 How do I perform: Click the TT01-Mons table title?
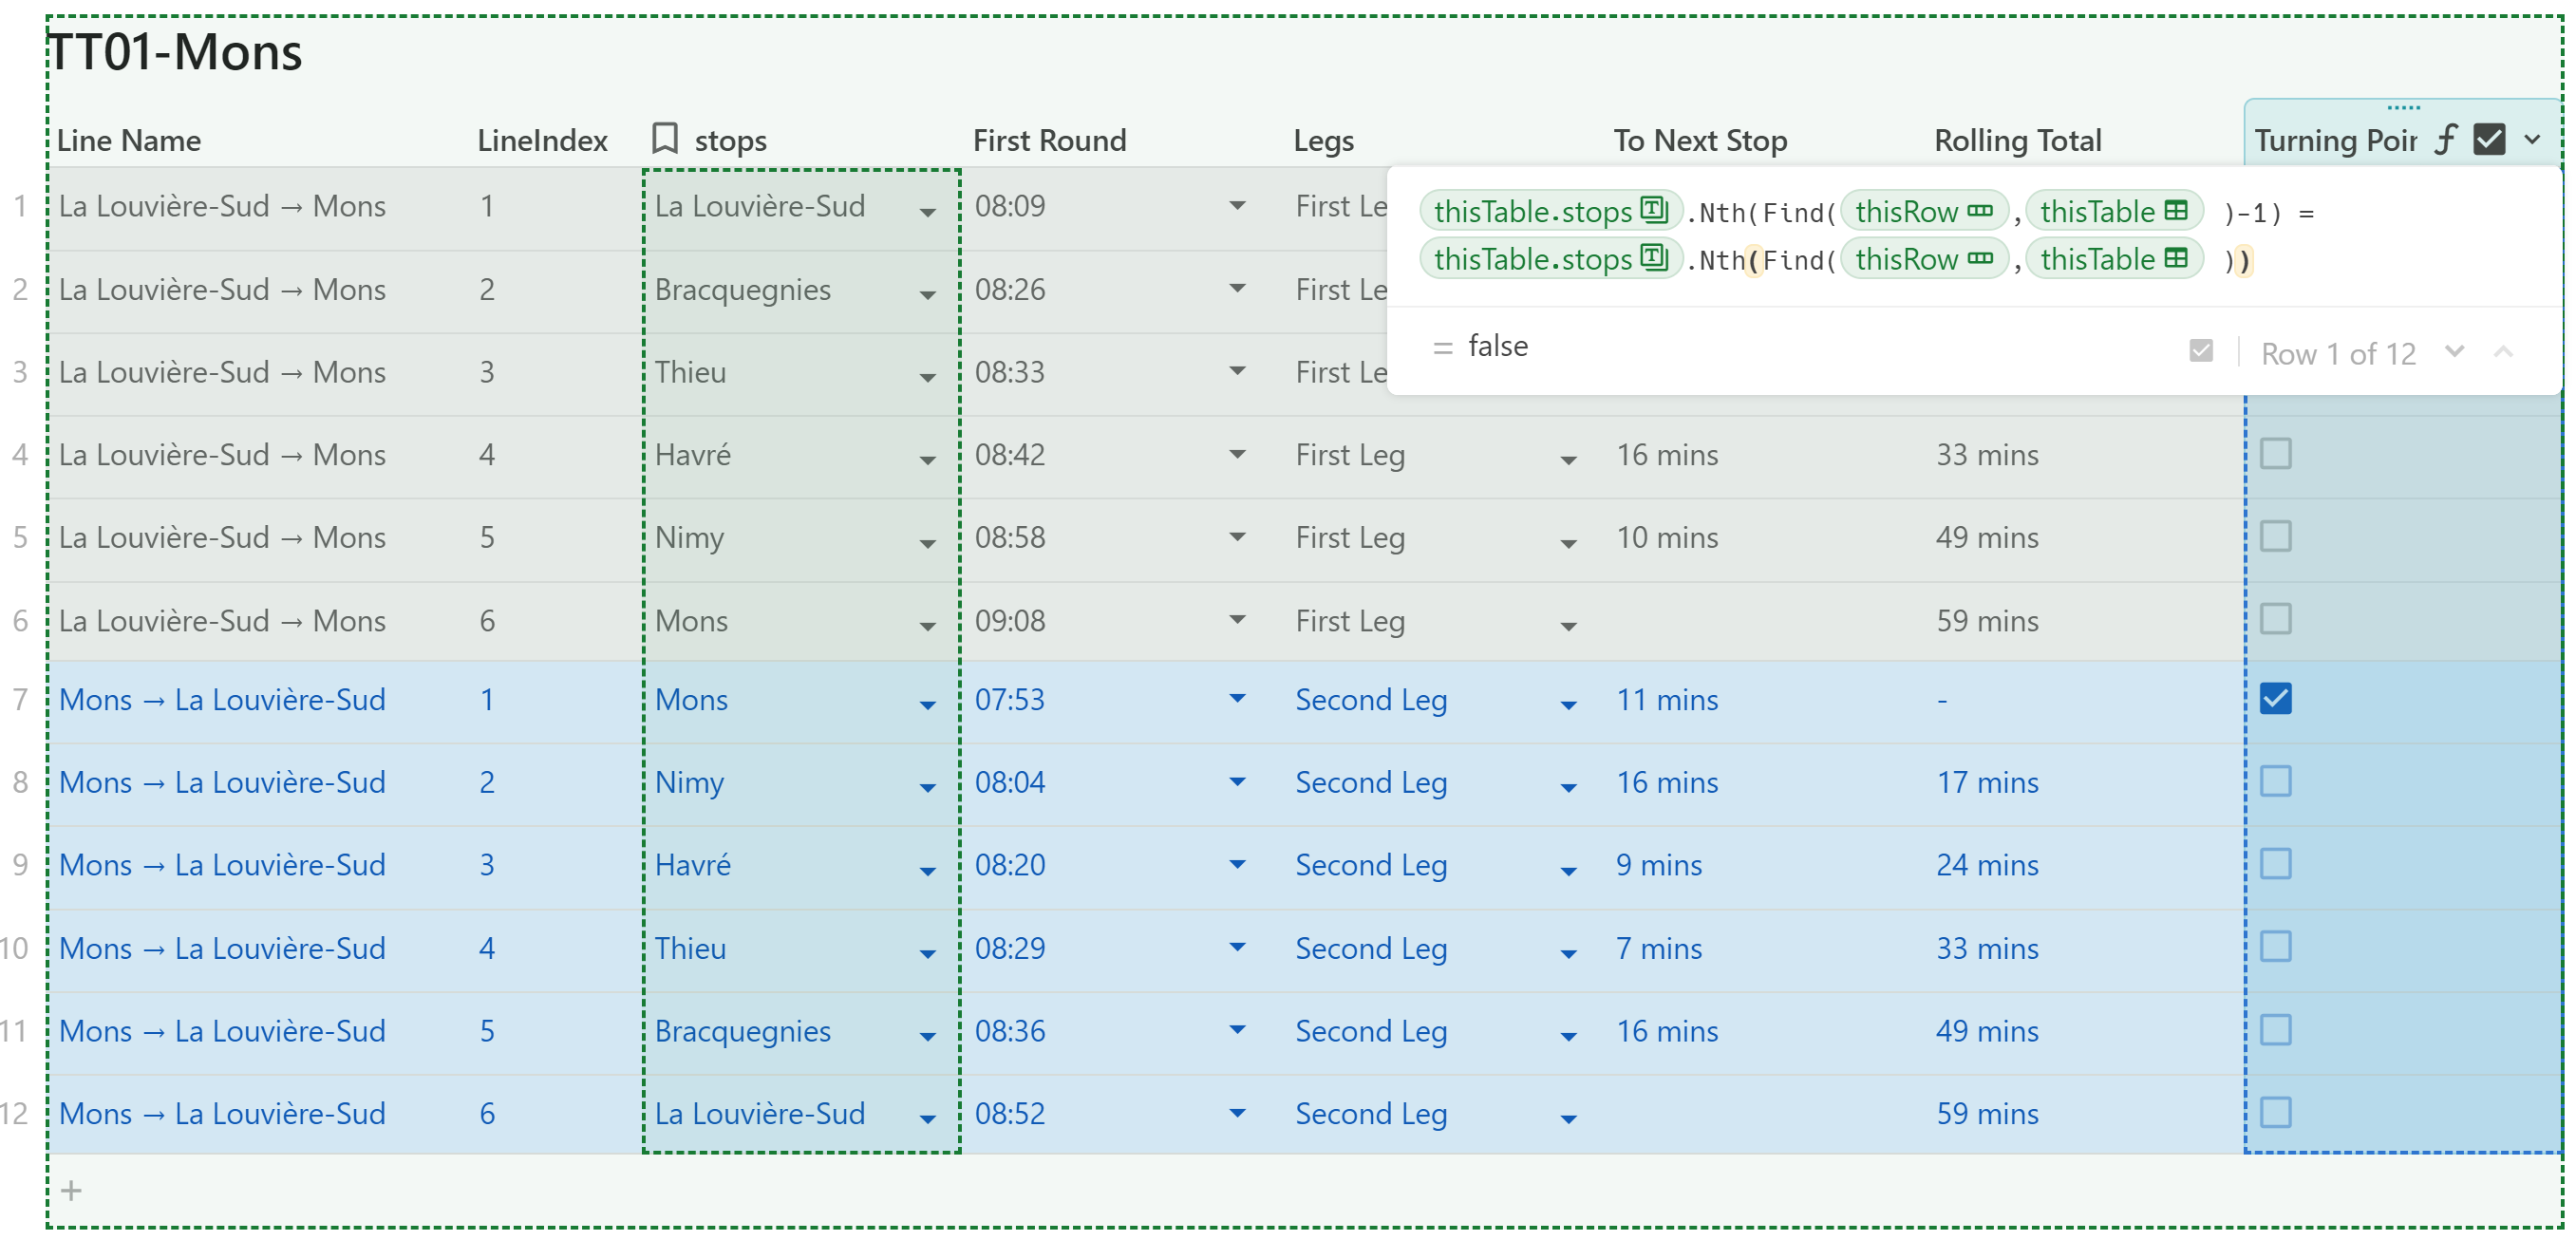[175, 52]
